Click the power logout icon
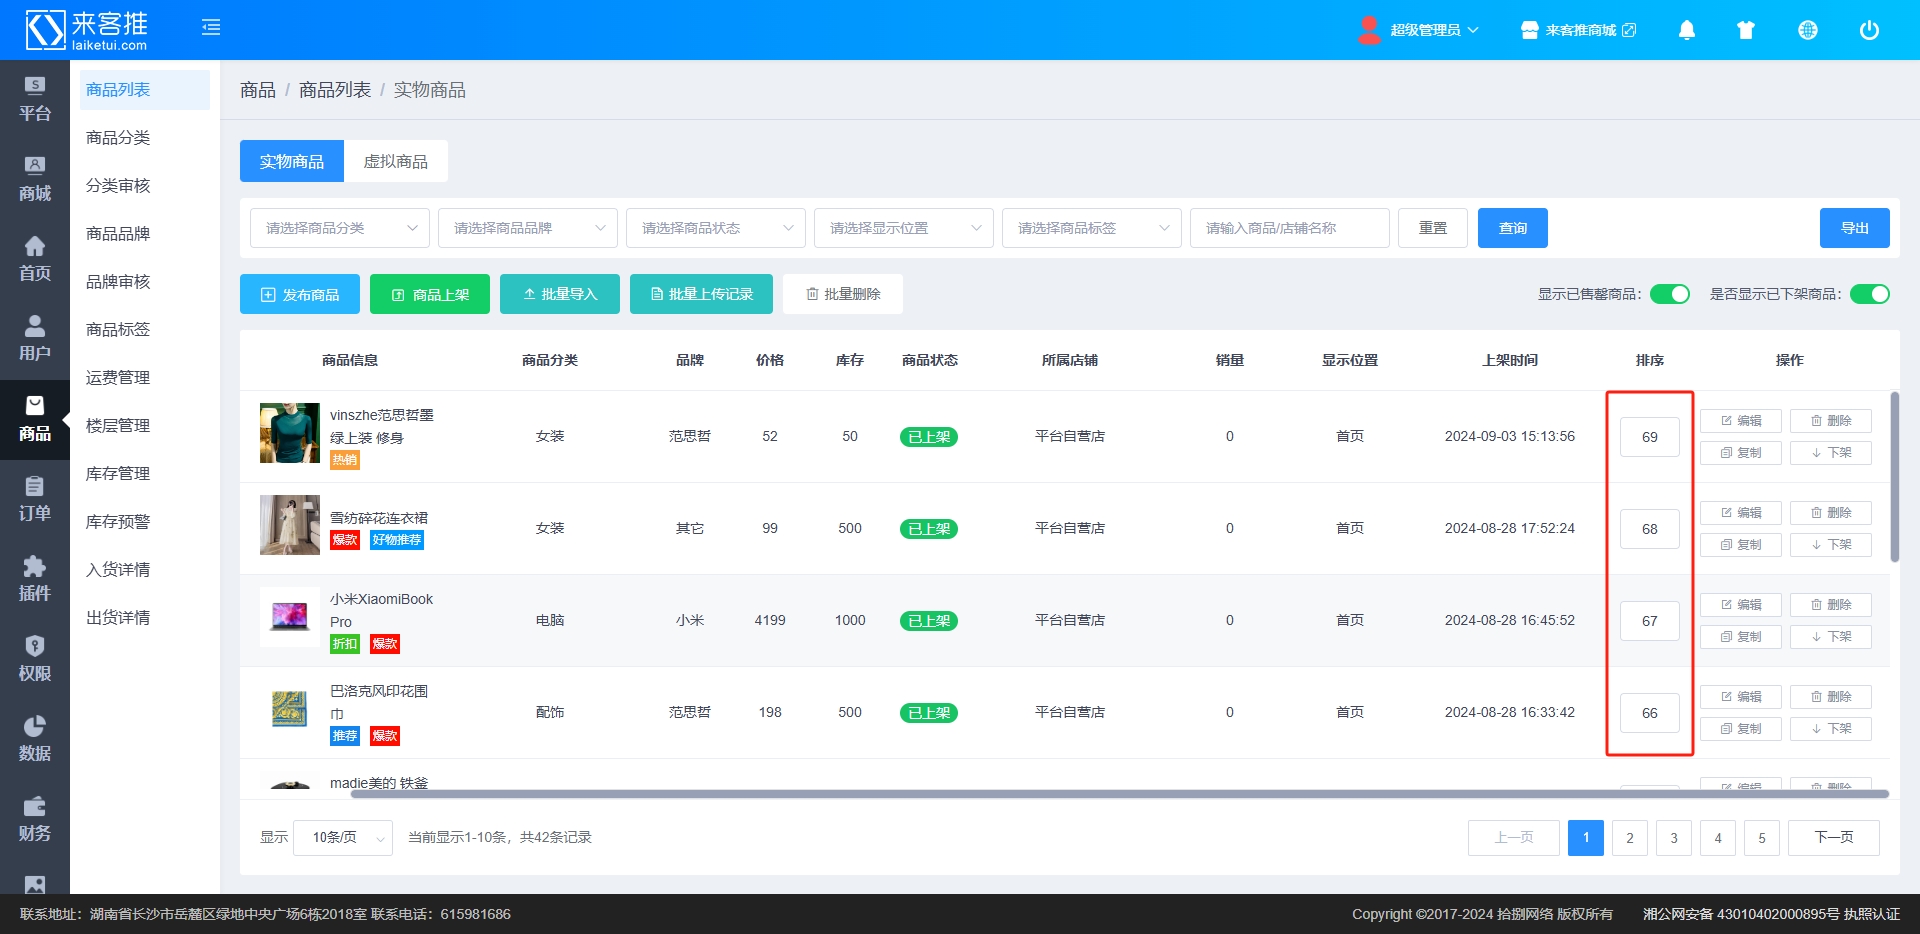 [1868, 30]
